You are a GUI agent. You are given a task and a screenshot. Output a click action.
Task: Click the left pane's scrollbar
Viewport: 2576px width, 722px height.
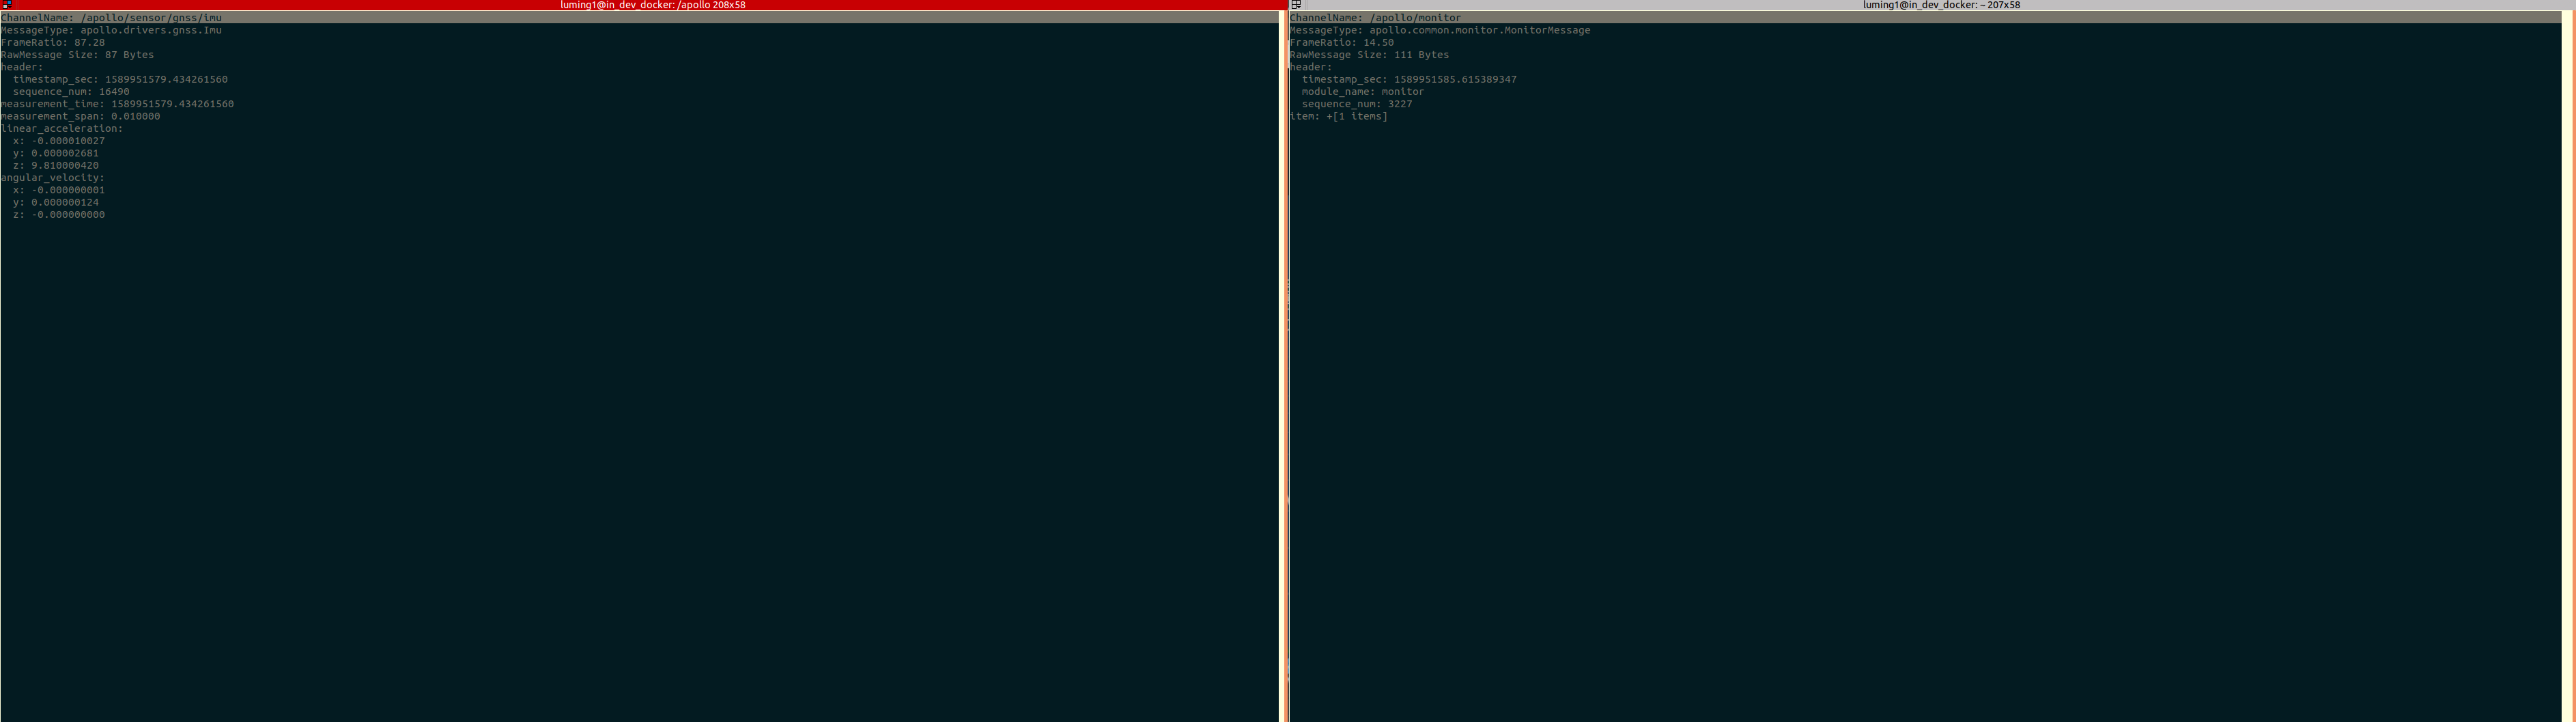(x=1283, y=366)
